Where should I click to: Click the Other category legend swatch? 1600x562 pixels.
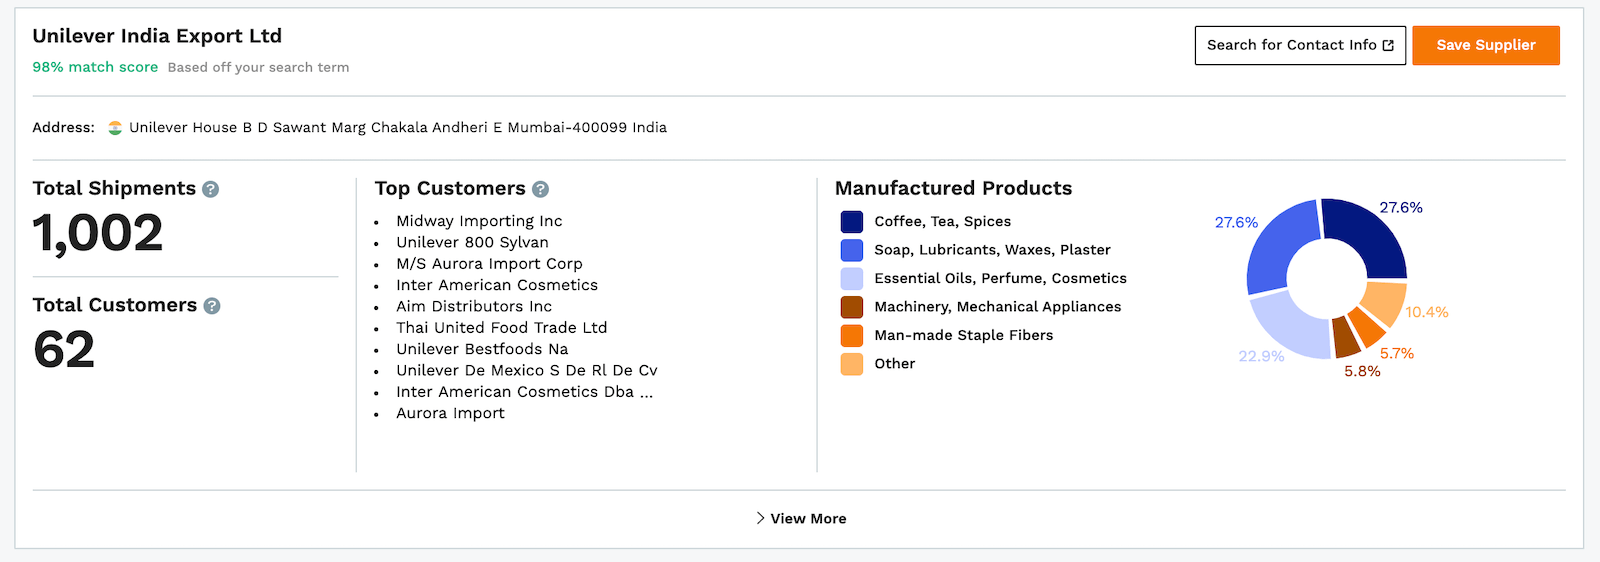coord(852,364)
